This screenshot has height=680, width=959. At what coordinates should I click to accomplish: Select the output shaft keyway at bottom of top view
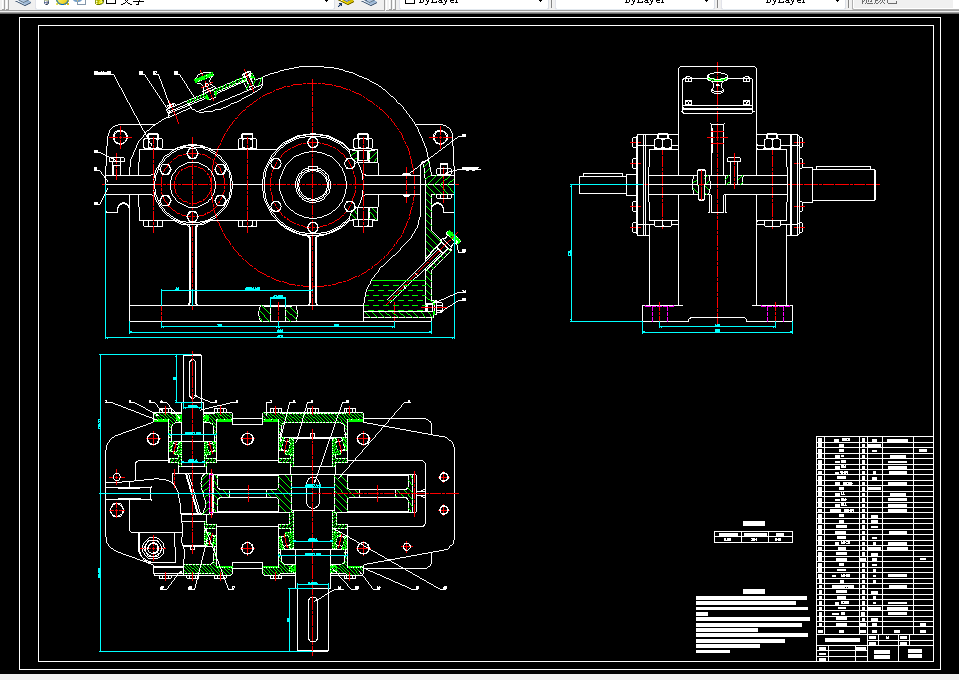tap(313, 619)
